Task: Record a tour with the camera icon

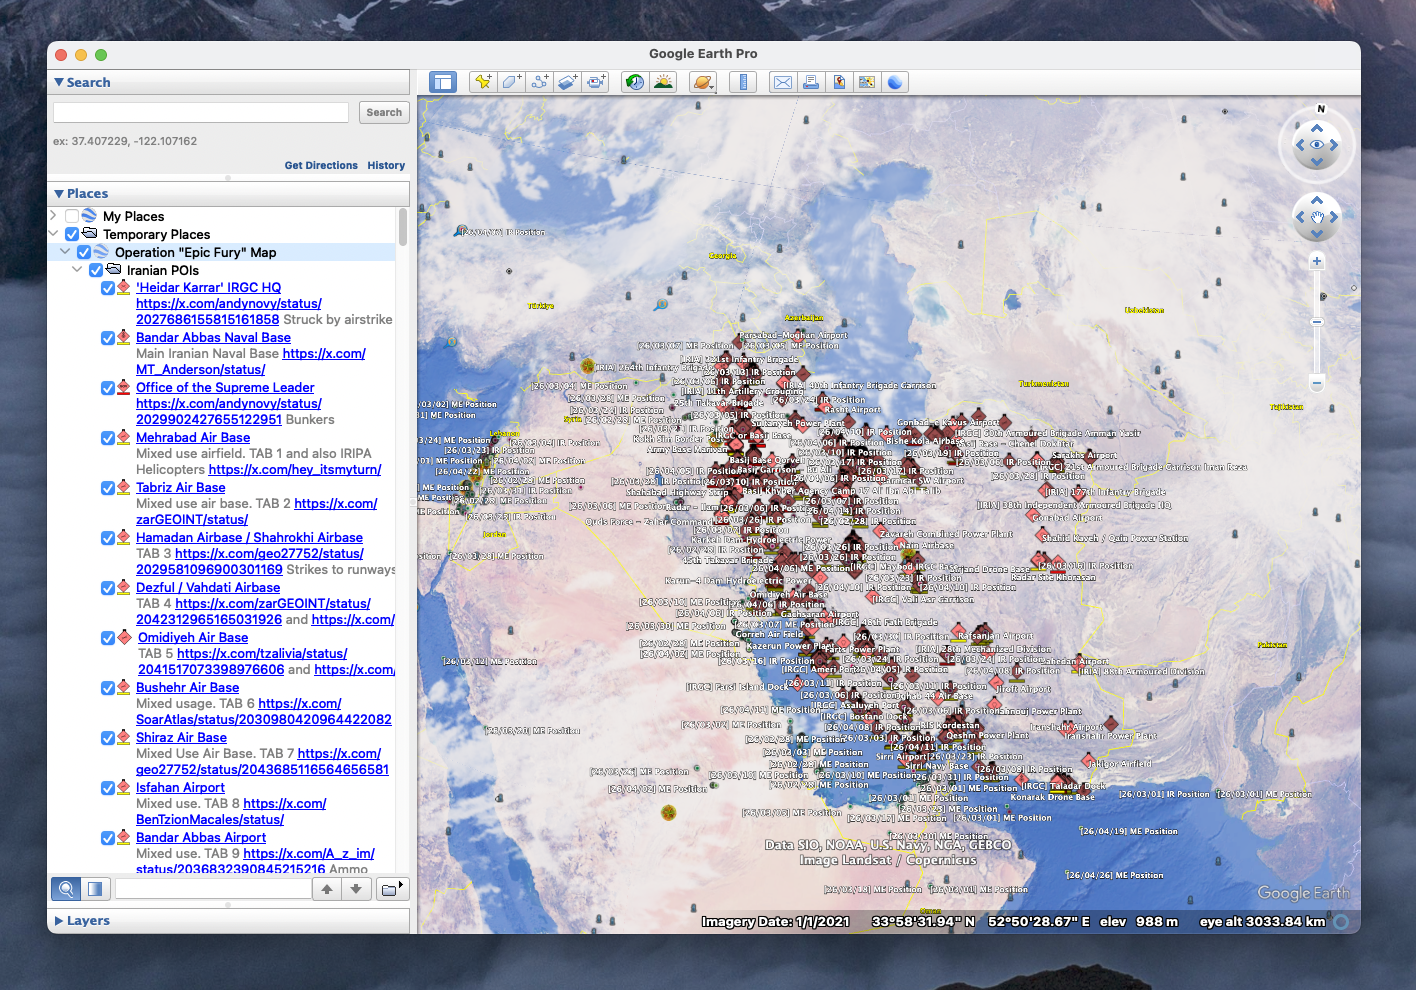Action: (x=595, y=82)
